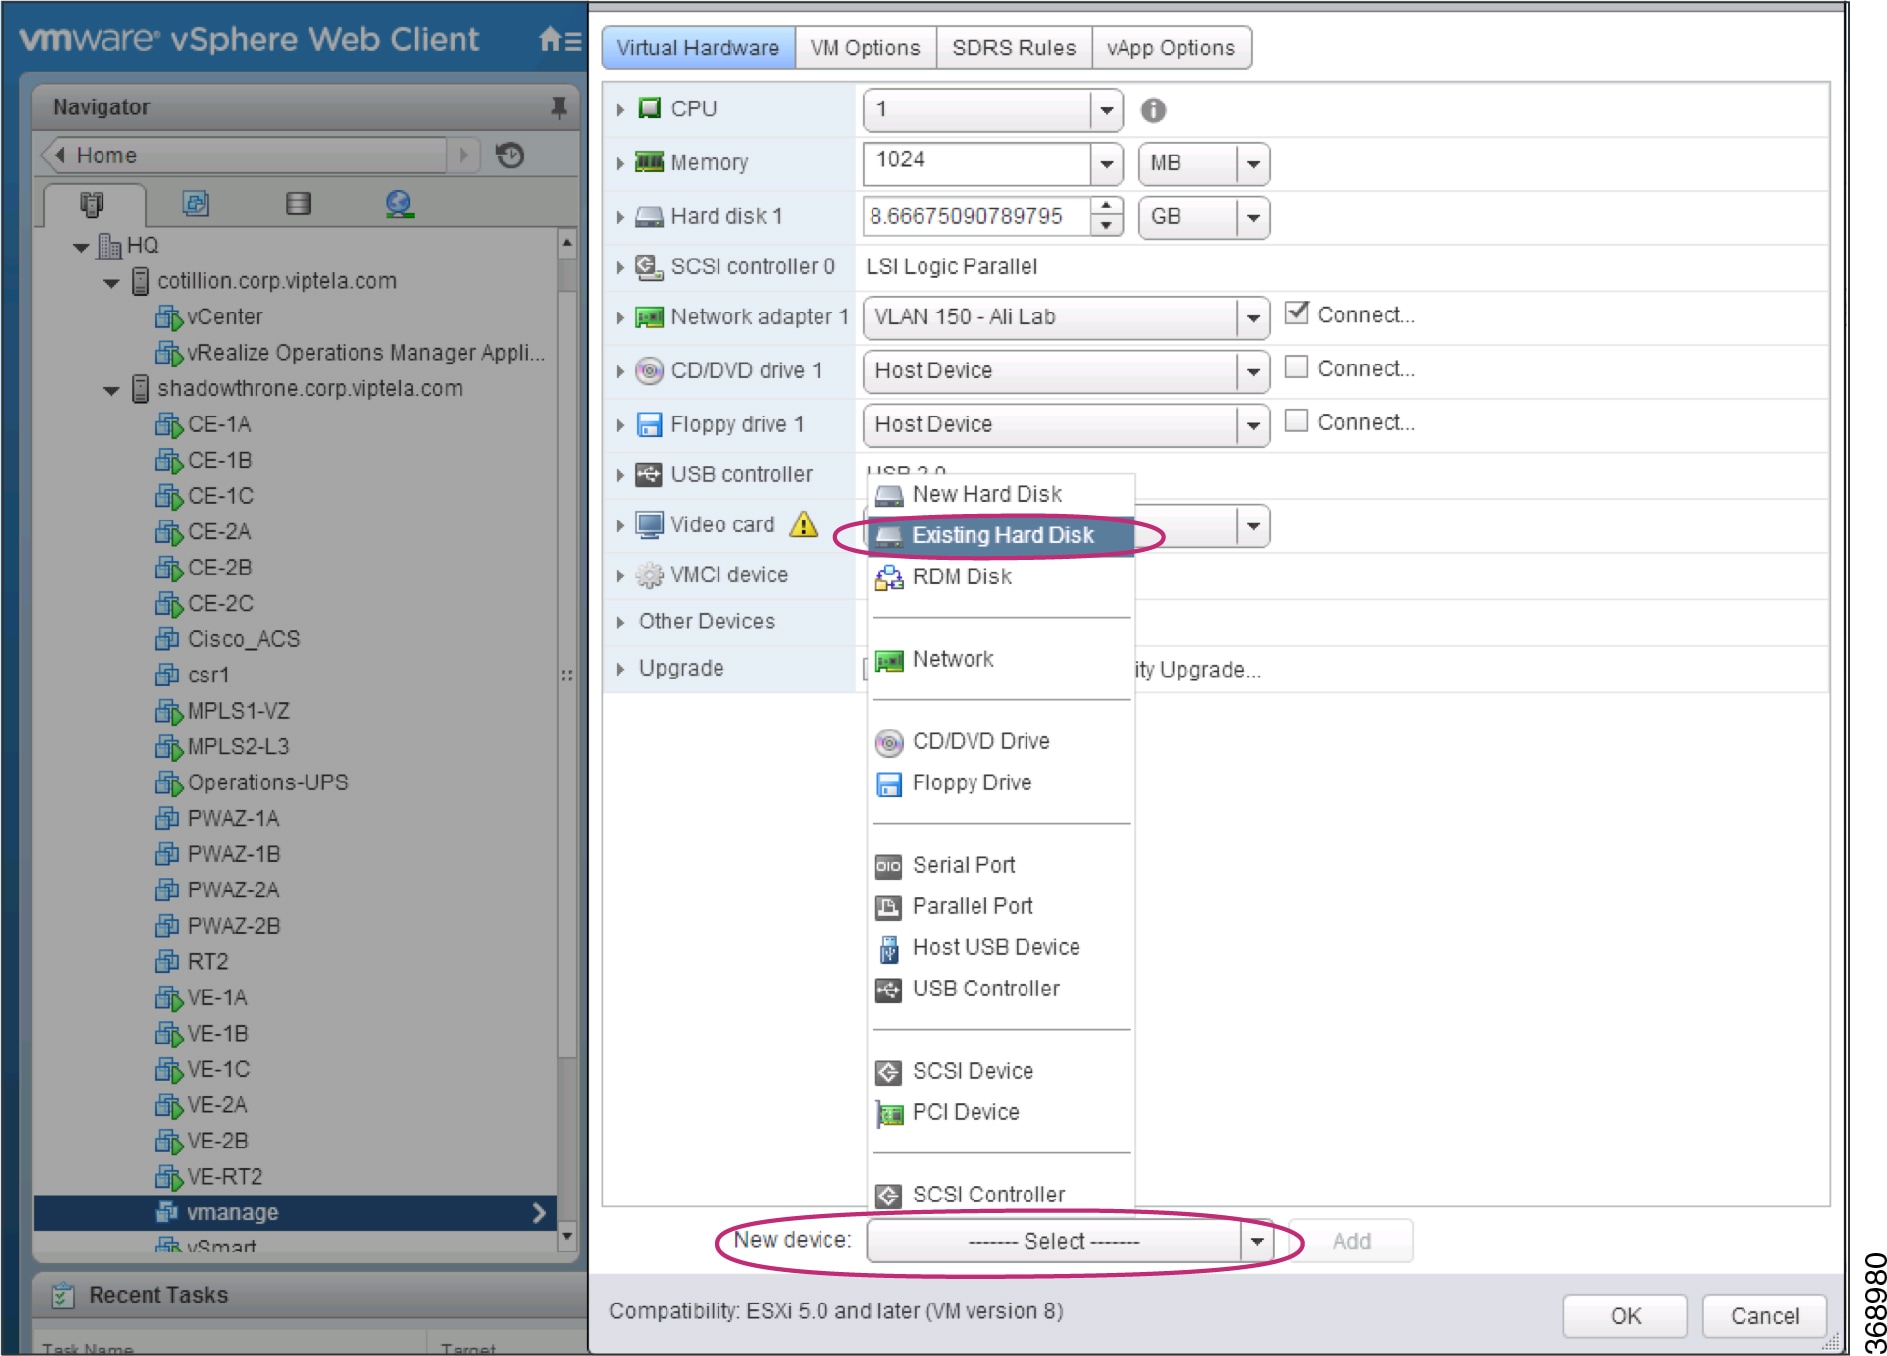This screenshot has width=1887, height=1356.
Task: Open the hard disk unit GB dropdown
Action: tap(1253, 218)
